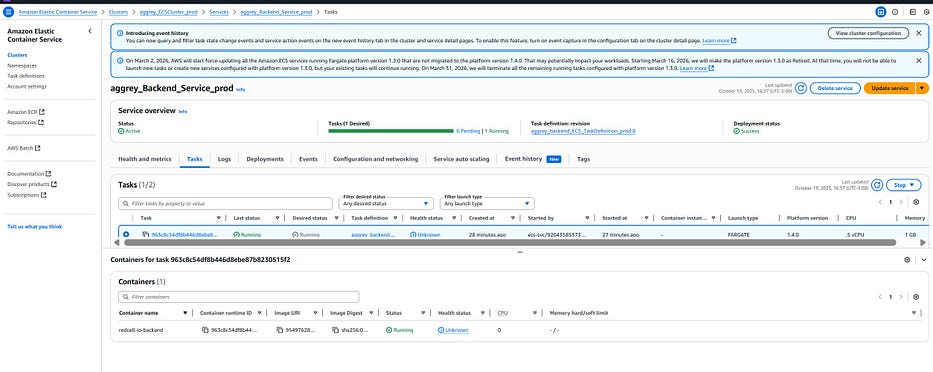Select the radio button for task 963c8c54
Viewport: 933px width, 372px height.
pyautogui.click(x=126, y=235)
